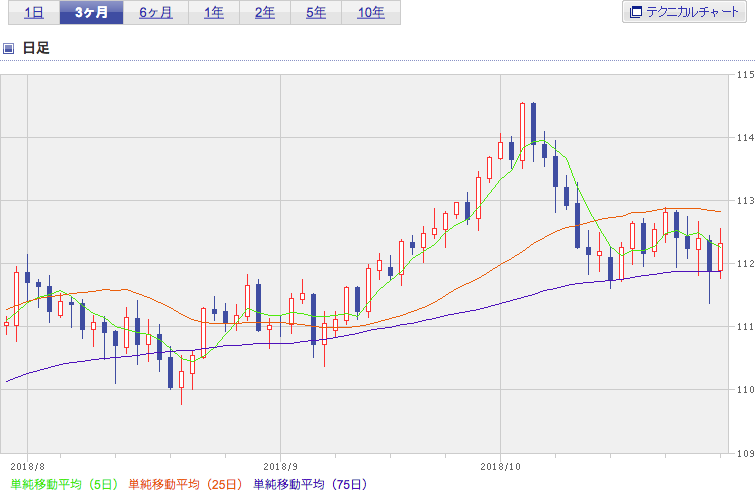The image size is (755, 493).
Task: Click the 110 price axis label
Action: coord(745,390)
